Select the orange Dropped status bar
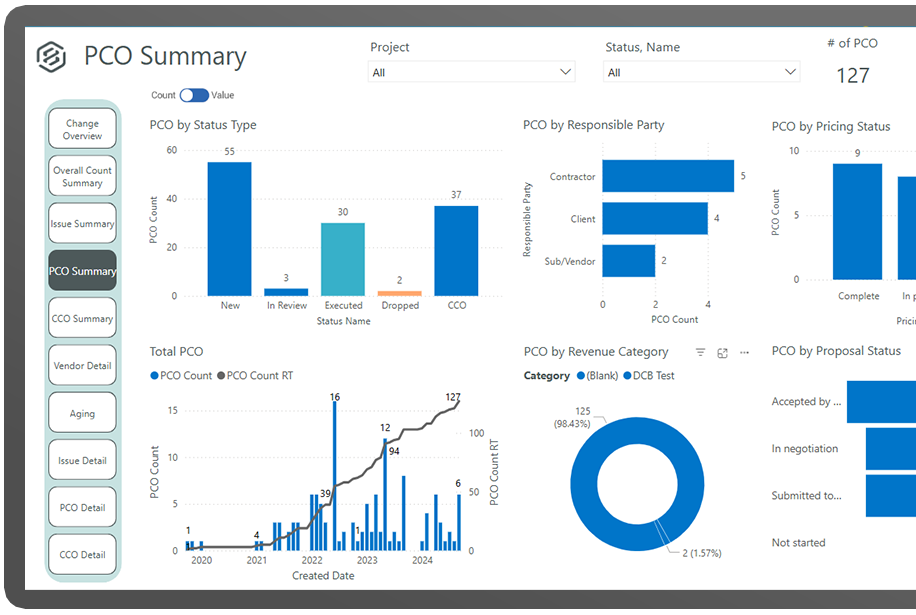The image size is (916, 615). (400, 293)
